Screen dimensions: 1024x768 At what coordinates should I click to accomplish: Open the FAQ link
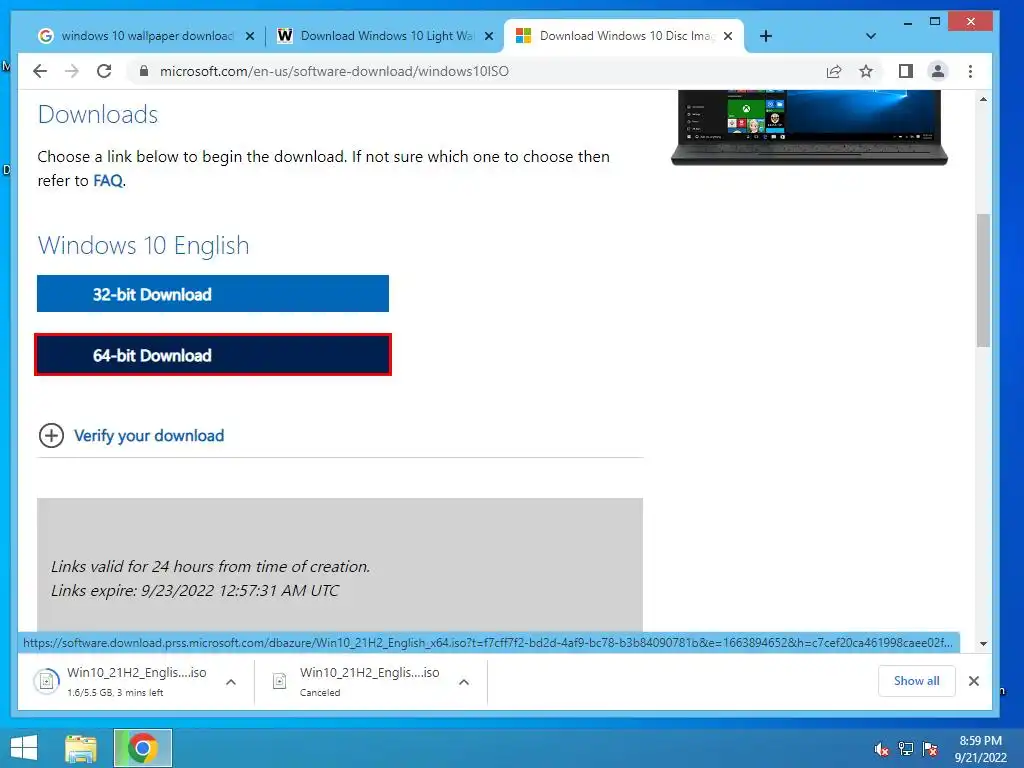pyautogui.click(x=108, y=181)
